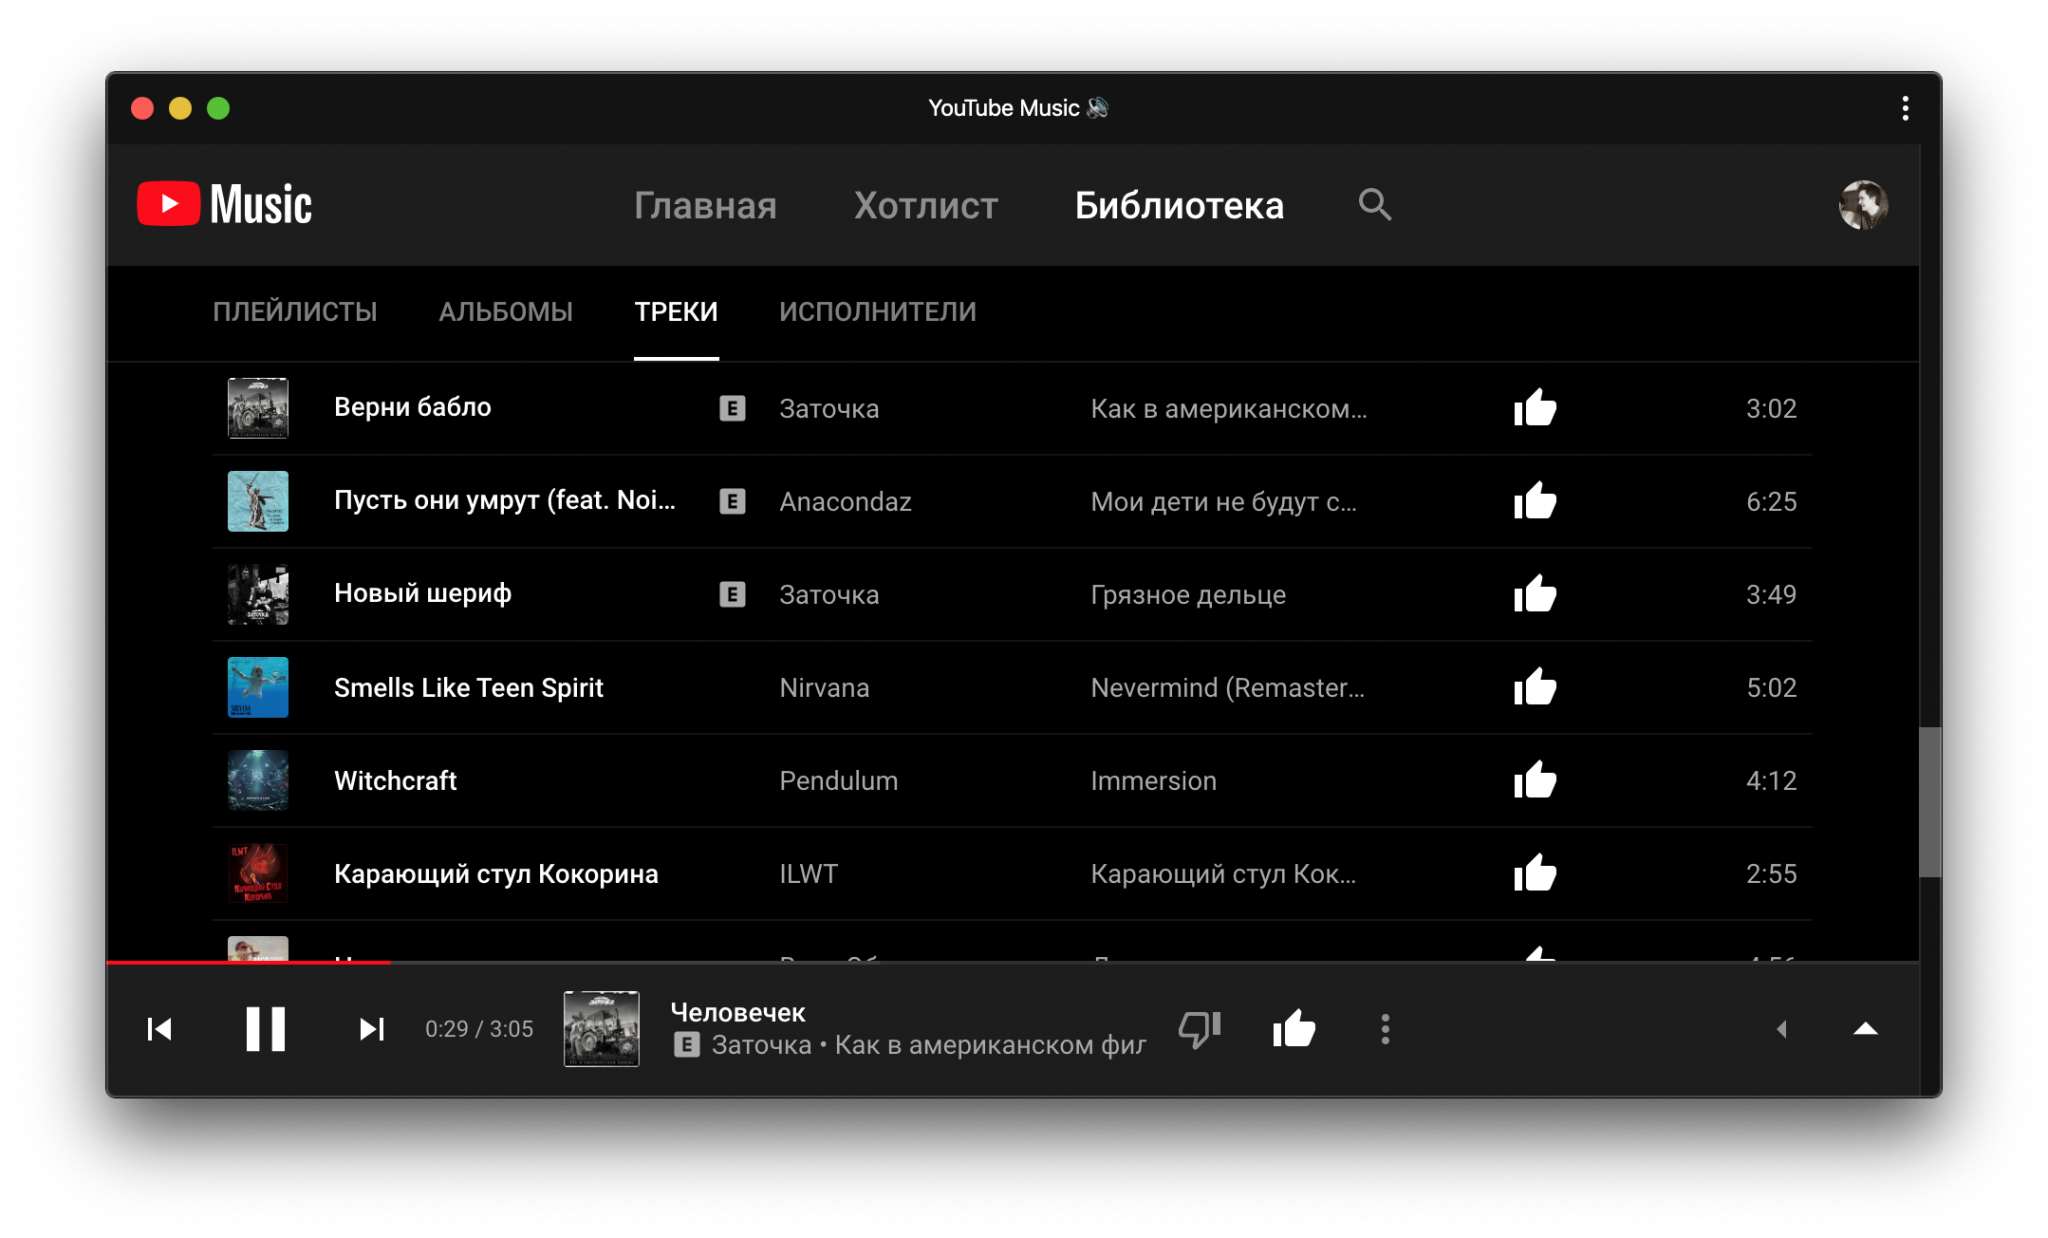Click the Nirvana album thumbnail
The height and width of the screenshot is (1238, 2048).
pos(257,686)
